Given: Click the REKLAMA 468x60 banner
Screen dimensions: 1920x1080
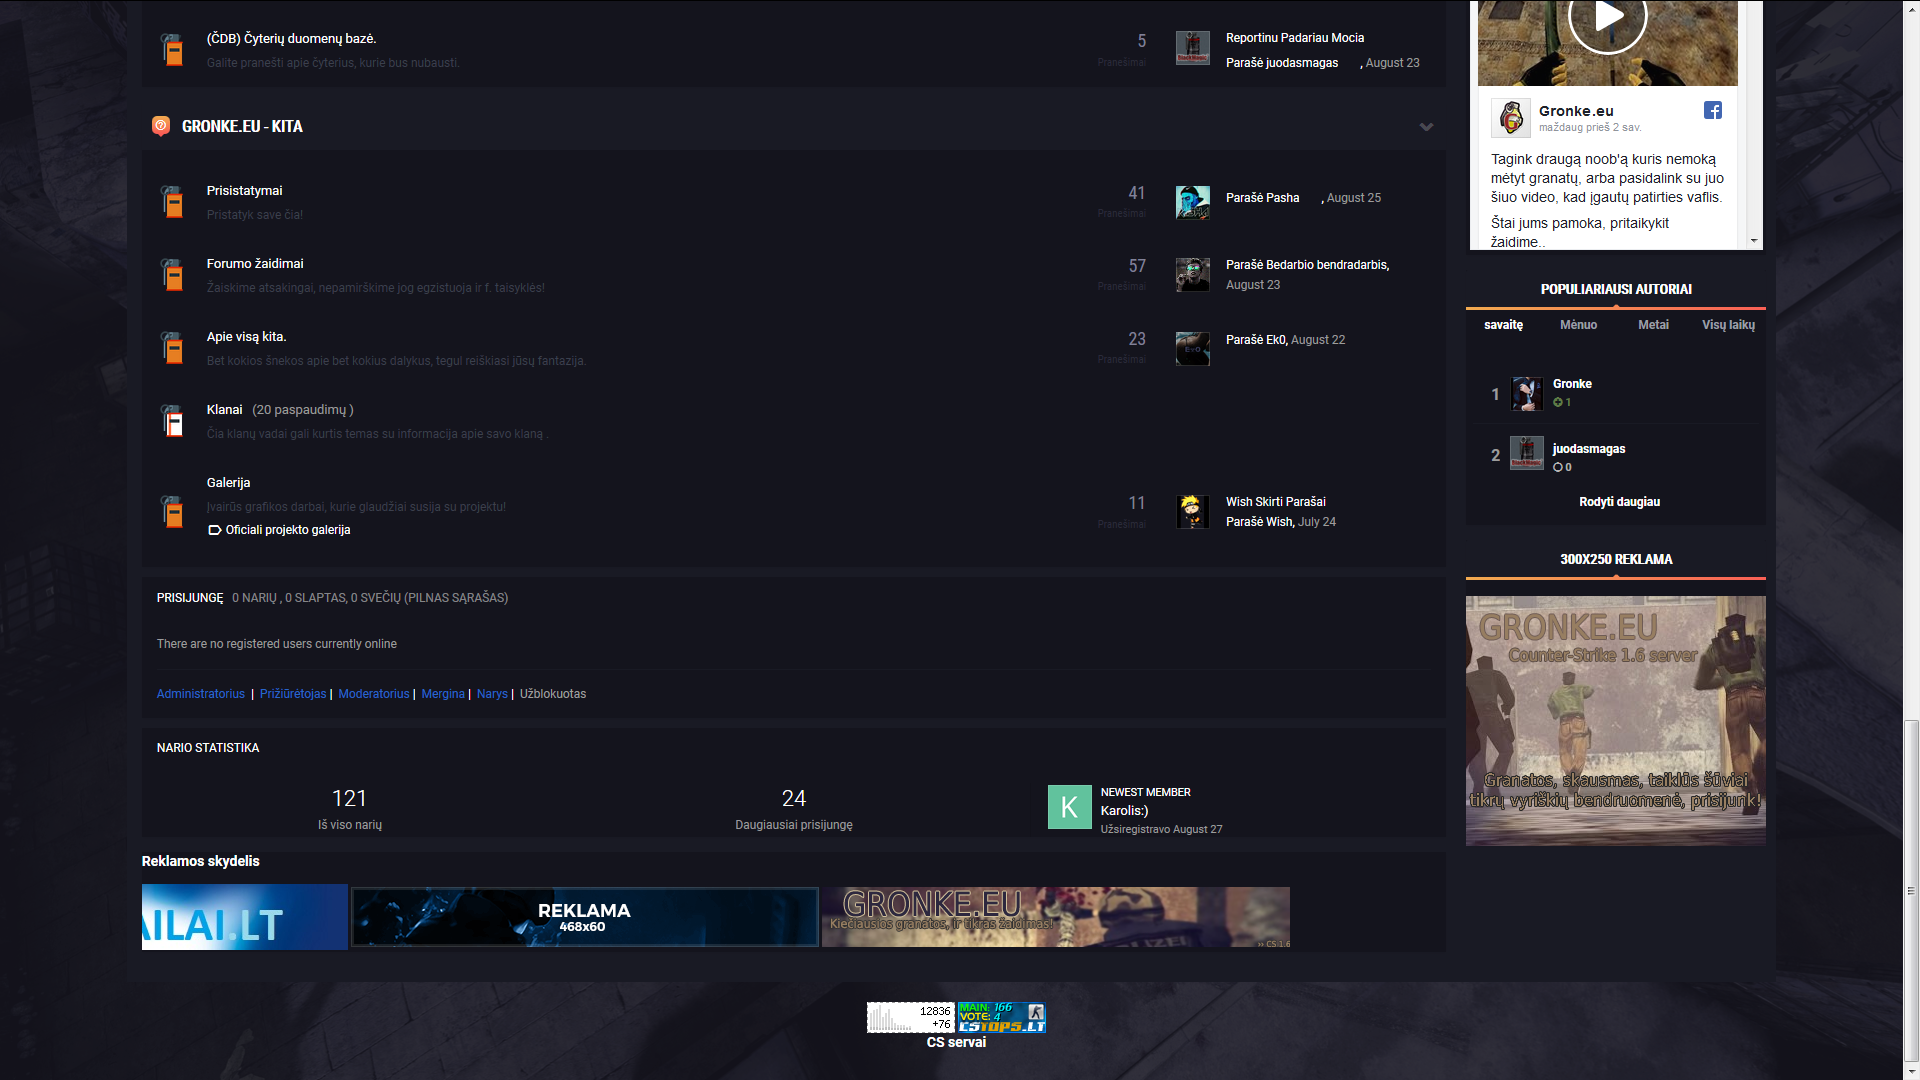Looking at the screenshot, I should click(585, 917).
